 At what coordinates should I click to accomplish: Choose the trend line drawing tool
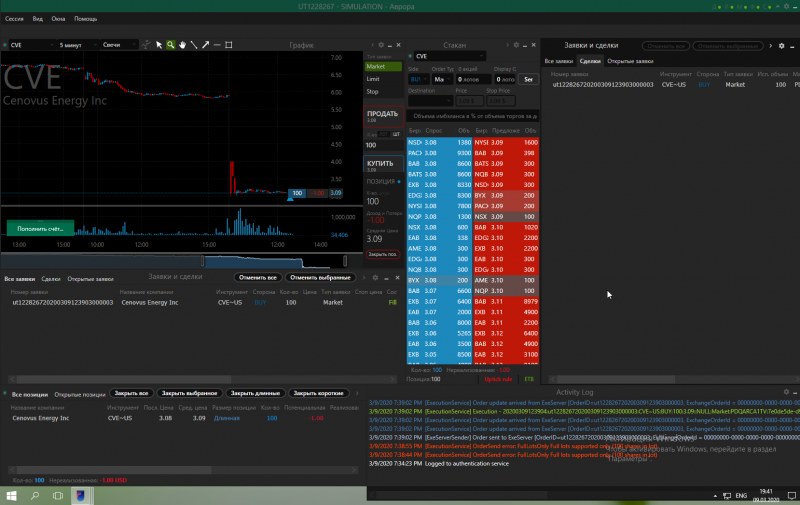click(x=194, y=45)
